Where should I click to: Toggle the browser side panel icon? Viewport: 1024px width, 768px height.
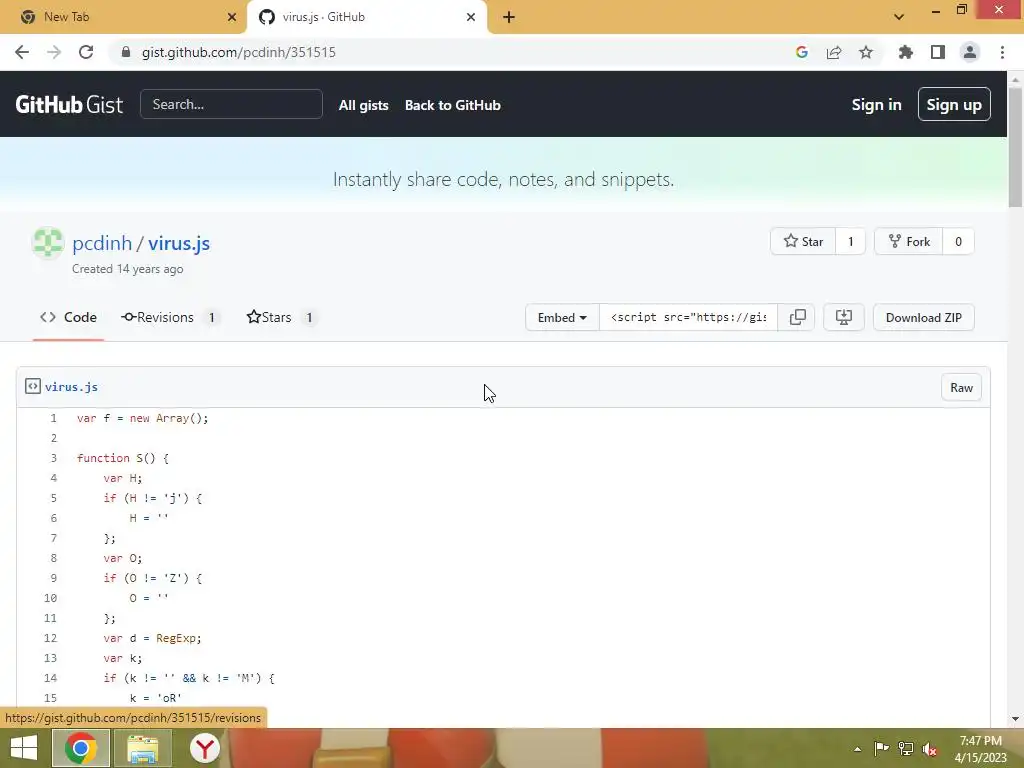(938, 52)
